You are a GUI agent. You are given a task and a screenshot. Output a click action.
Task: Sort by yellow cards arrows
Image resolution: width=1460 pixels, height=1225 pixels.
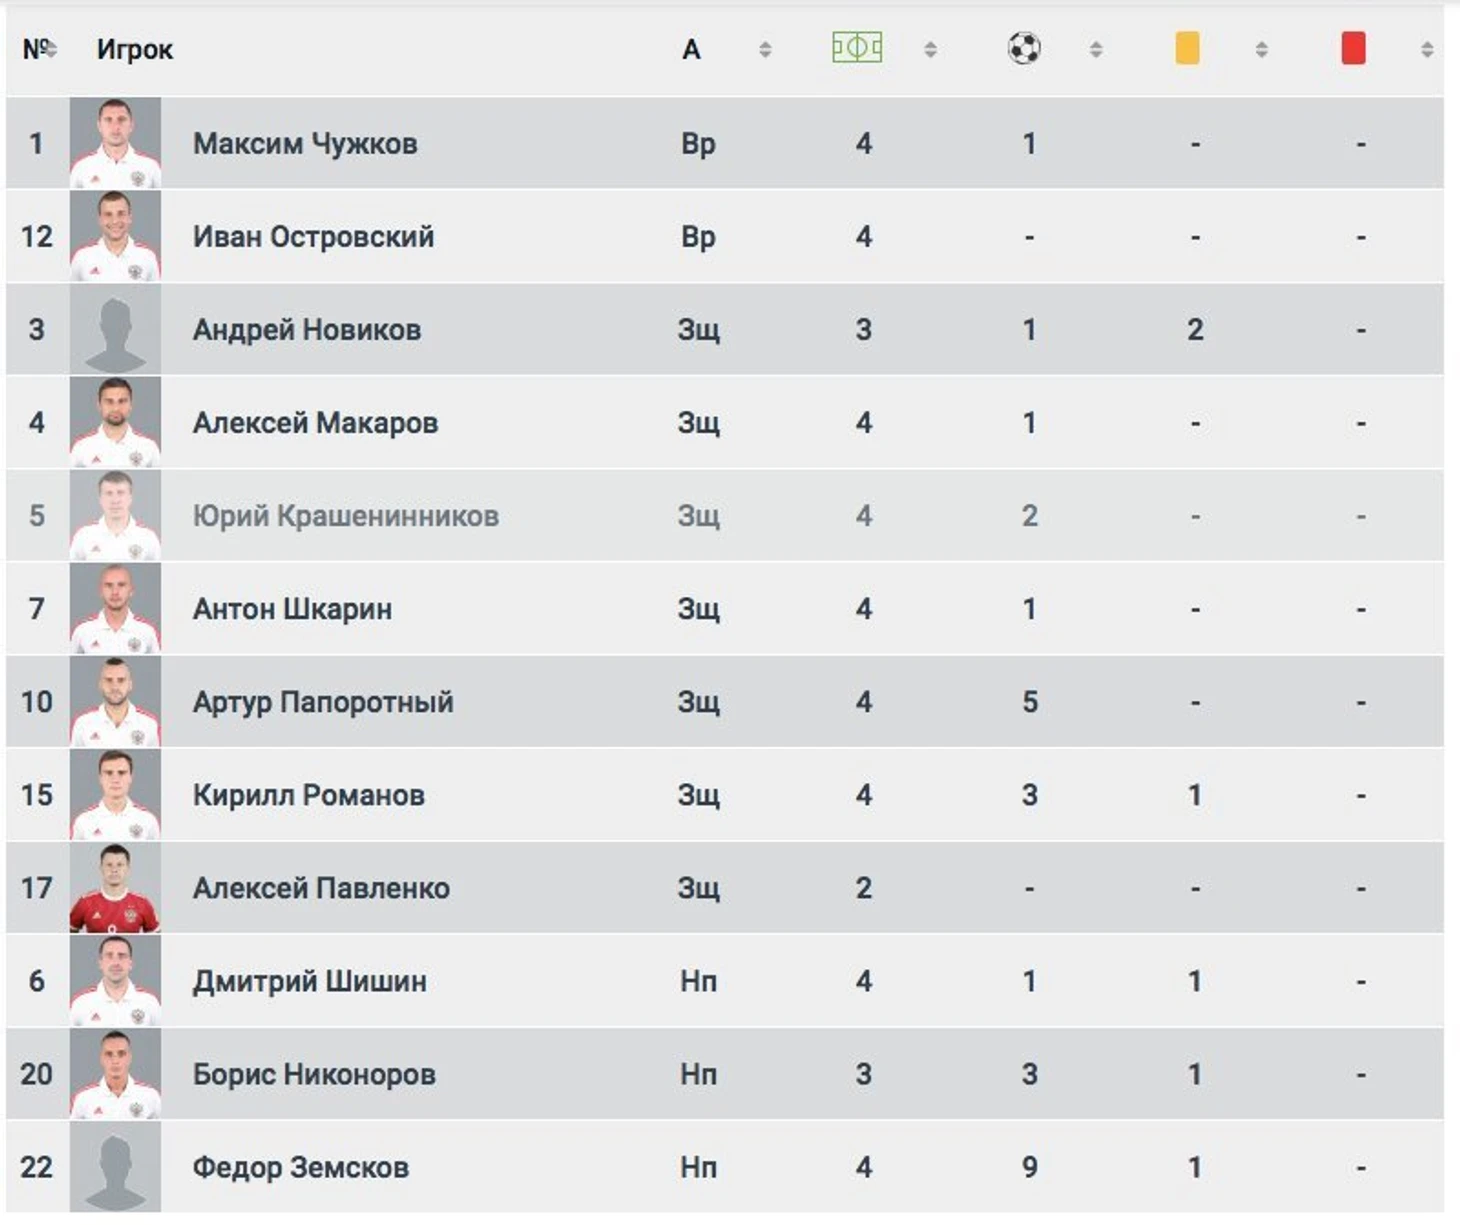pos(1262,49)
